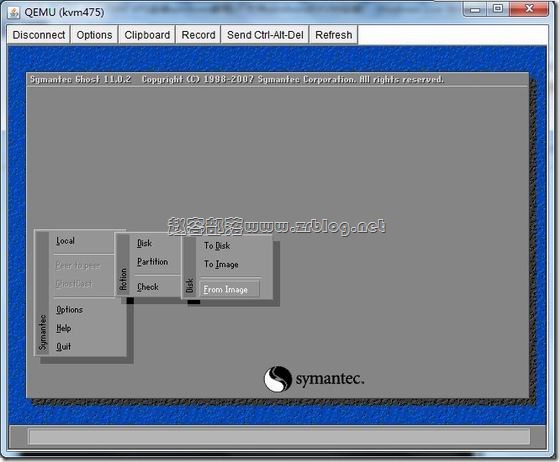559x462 pixels.
Task: Click the Disconnect button
Action: coord(39,35)
